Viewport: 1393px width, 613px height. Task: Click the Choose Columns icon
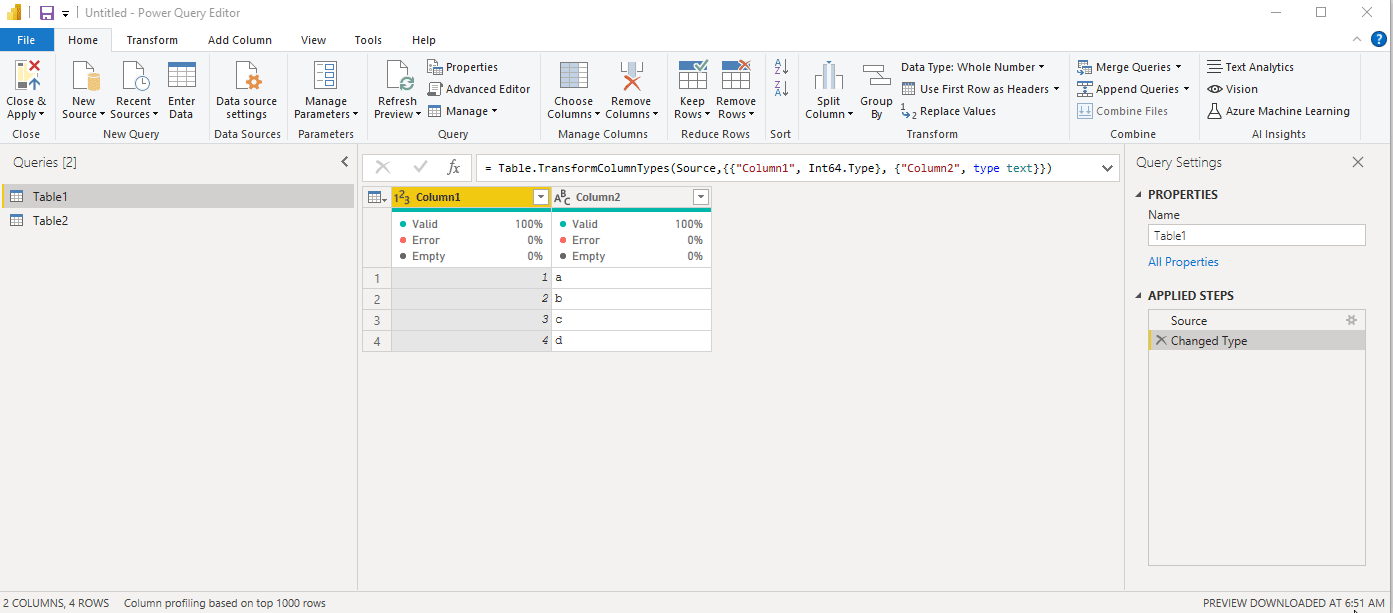pyautogui.click(x=573, y=76)
